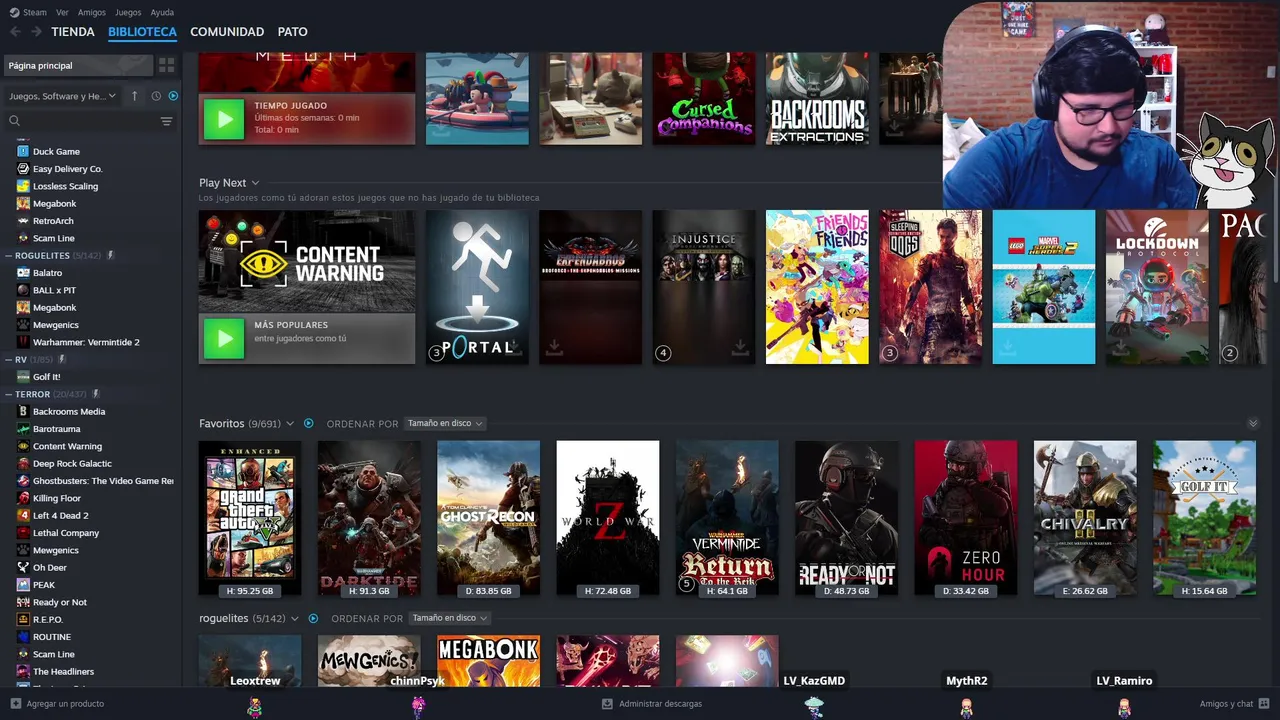
Task: Click the R.E.P.O. icon in sidebar
Action: (23, 620)
